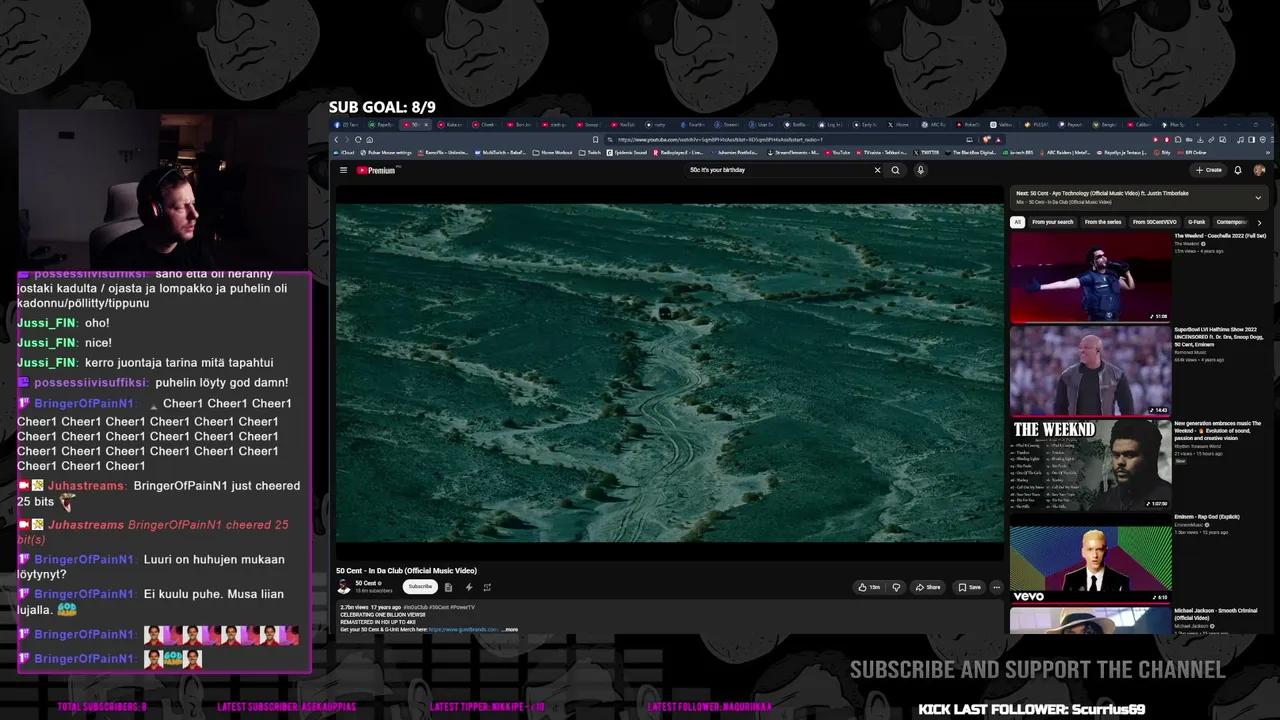Click the document icon beside Subscribe
Viewport: 1280px width, 720px height.
tap(448, 587)
